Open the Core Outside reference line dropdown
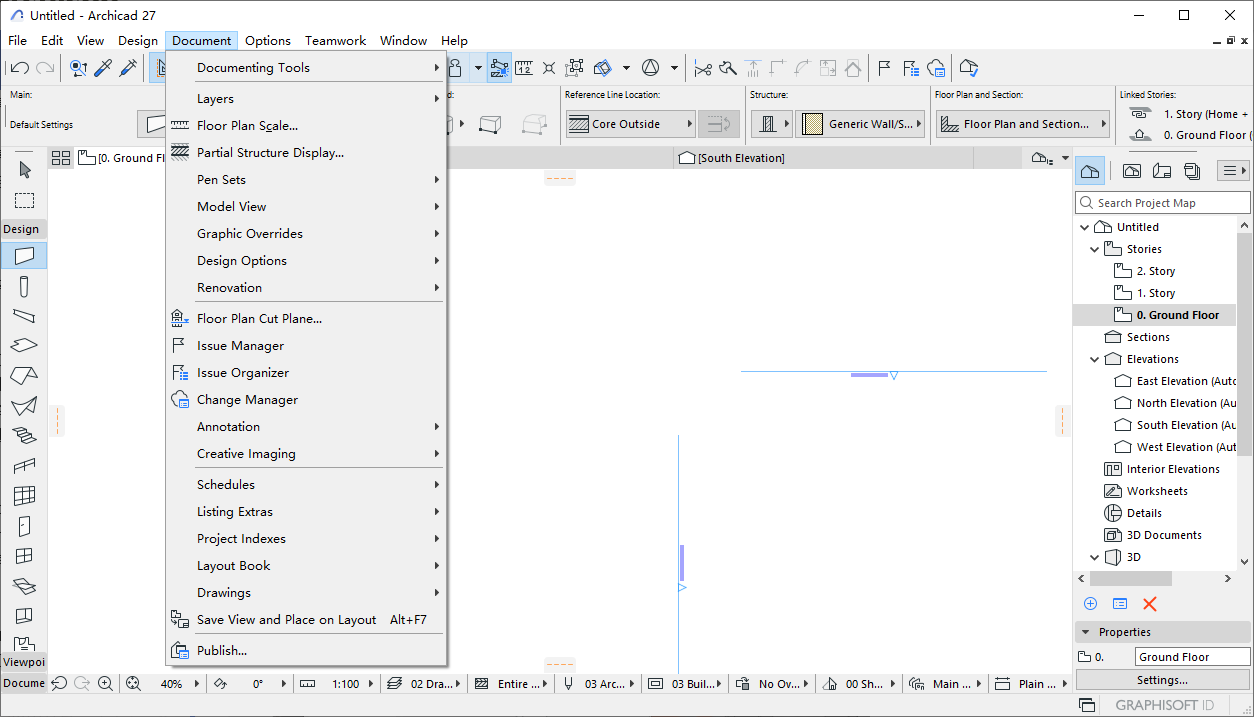 pos(631,124)
